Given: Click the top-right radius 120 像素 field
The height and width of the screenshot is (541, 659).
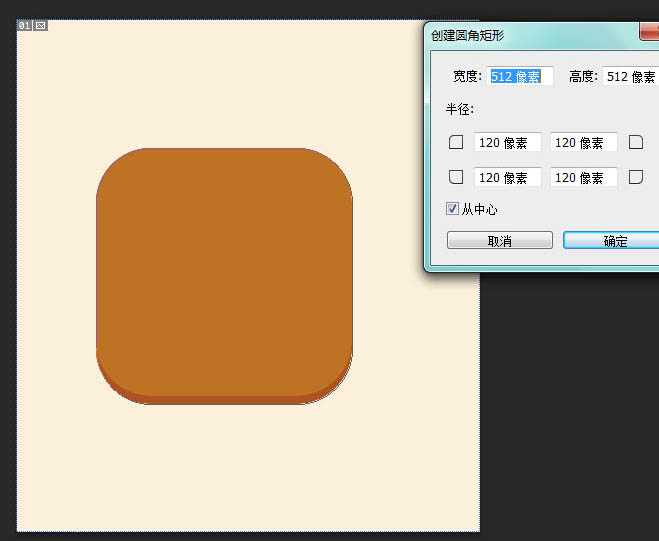Looking at the screenshot, I should tap(583, 143).
